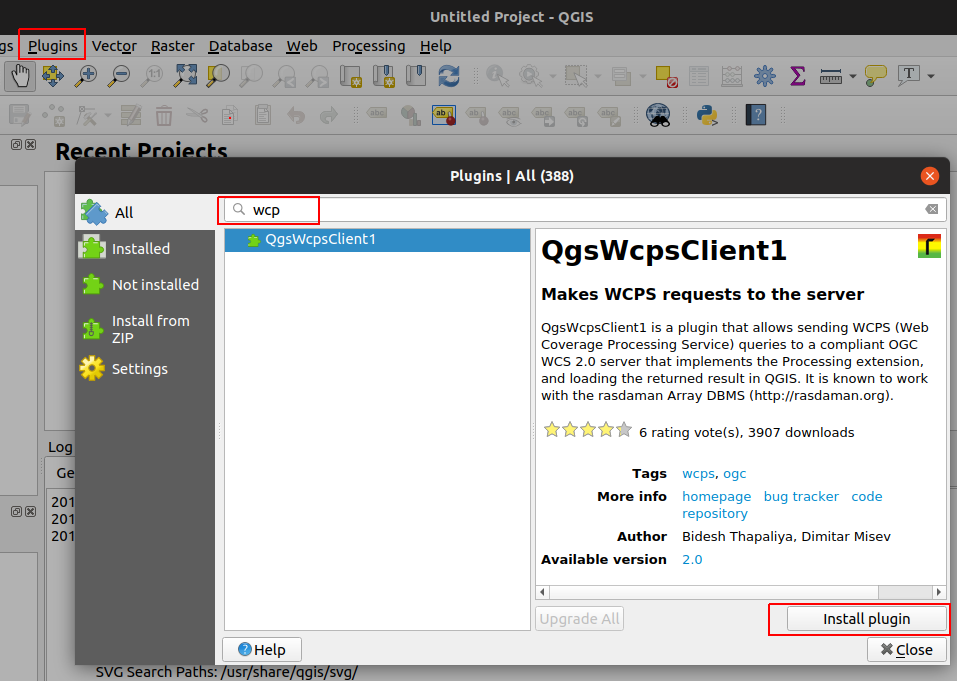Open the Install from ZIP tab
Image resolution: width=957 pixels, height=681 pixels.
pyautogui.click(x=145, y=329)
